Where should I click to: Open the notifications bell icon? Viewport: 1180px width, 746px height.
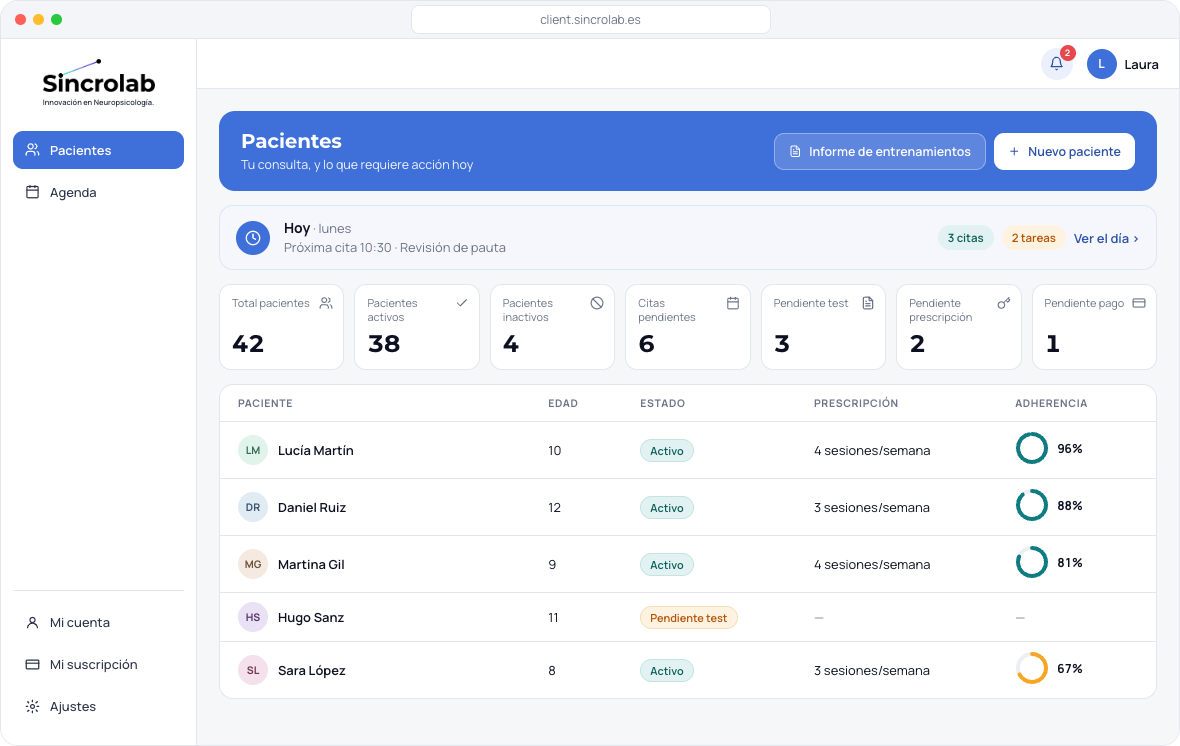click(x=1056, y=64)
